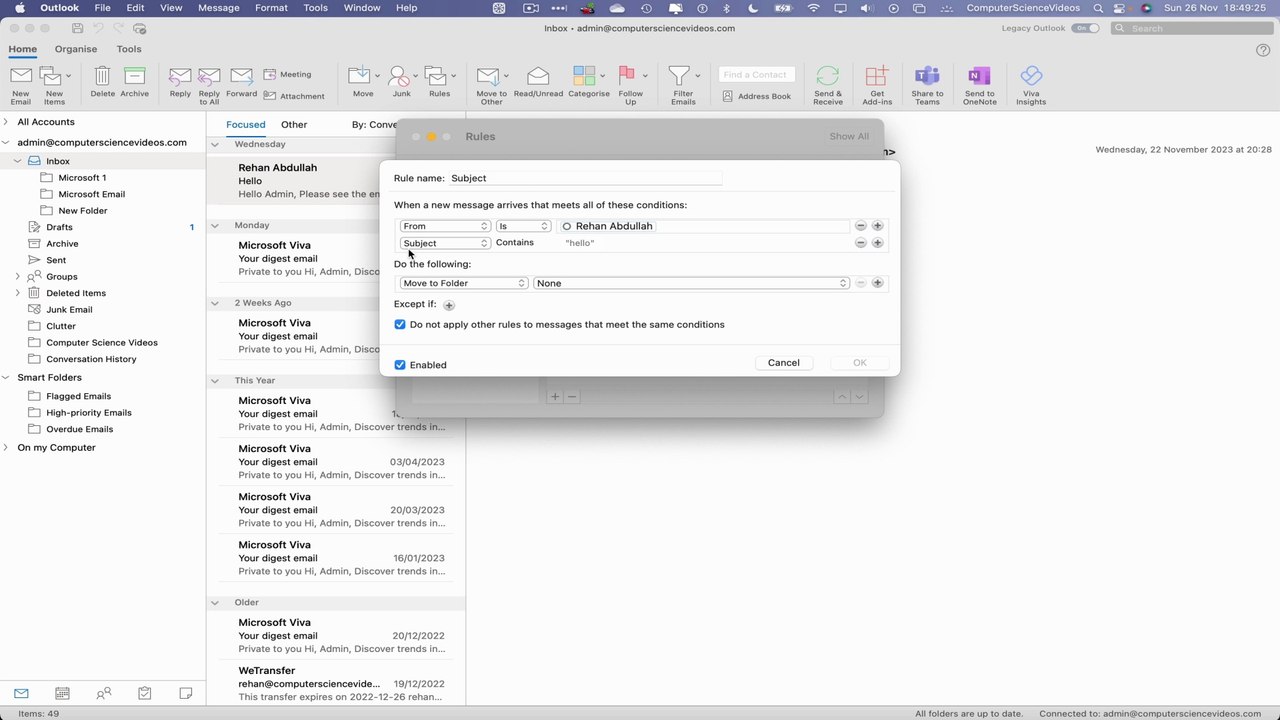The image size is (1280, 720).
Task: Open the Message menu
Action: 218,8
